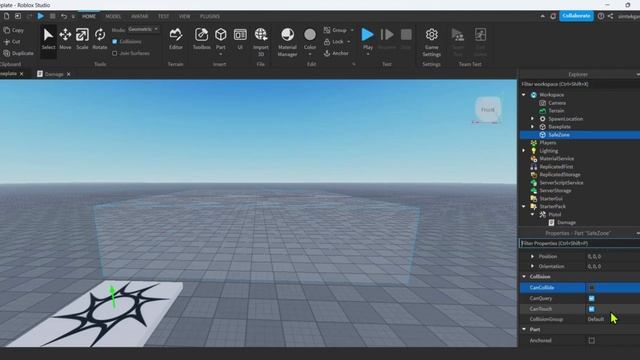This screenshot has width=640, height=360.
Task: Expand the Lighting node
Action: tap(524, 151)
